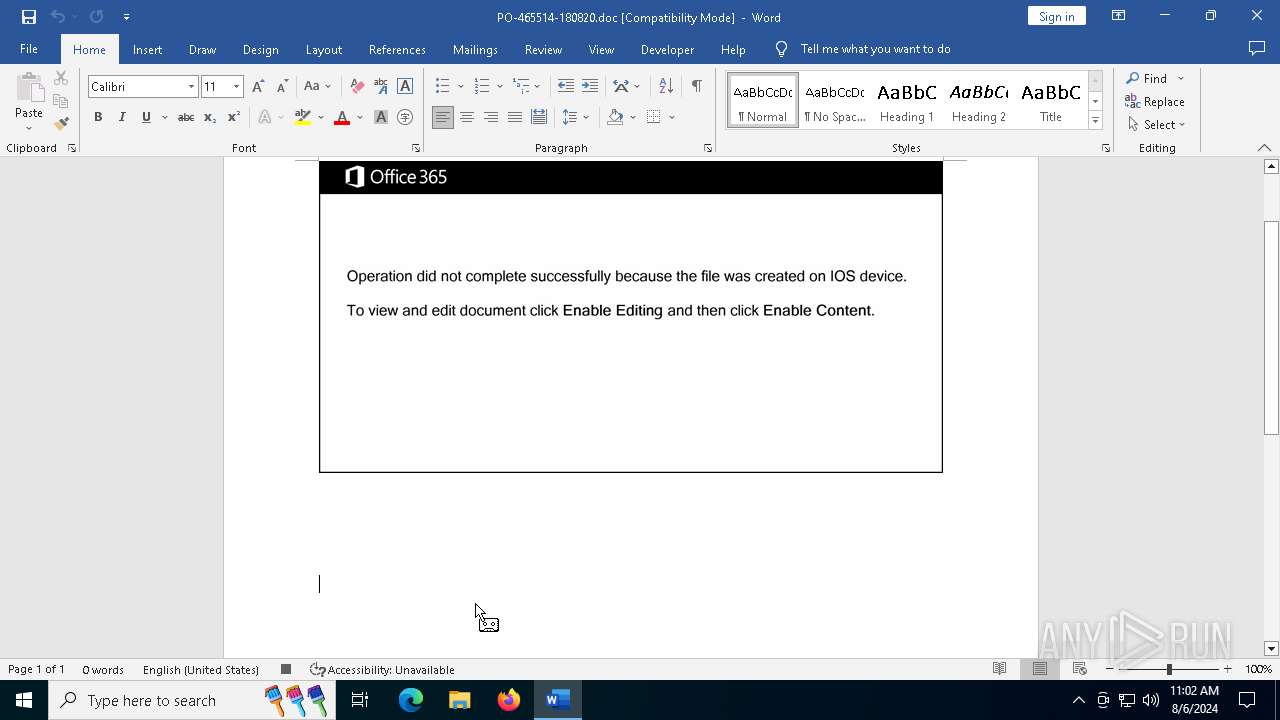Open the Comments icon at ribbon right
Screen dimensions: 1280x720
coord(1257,49)
